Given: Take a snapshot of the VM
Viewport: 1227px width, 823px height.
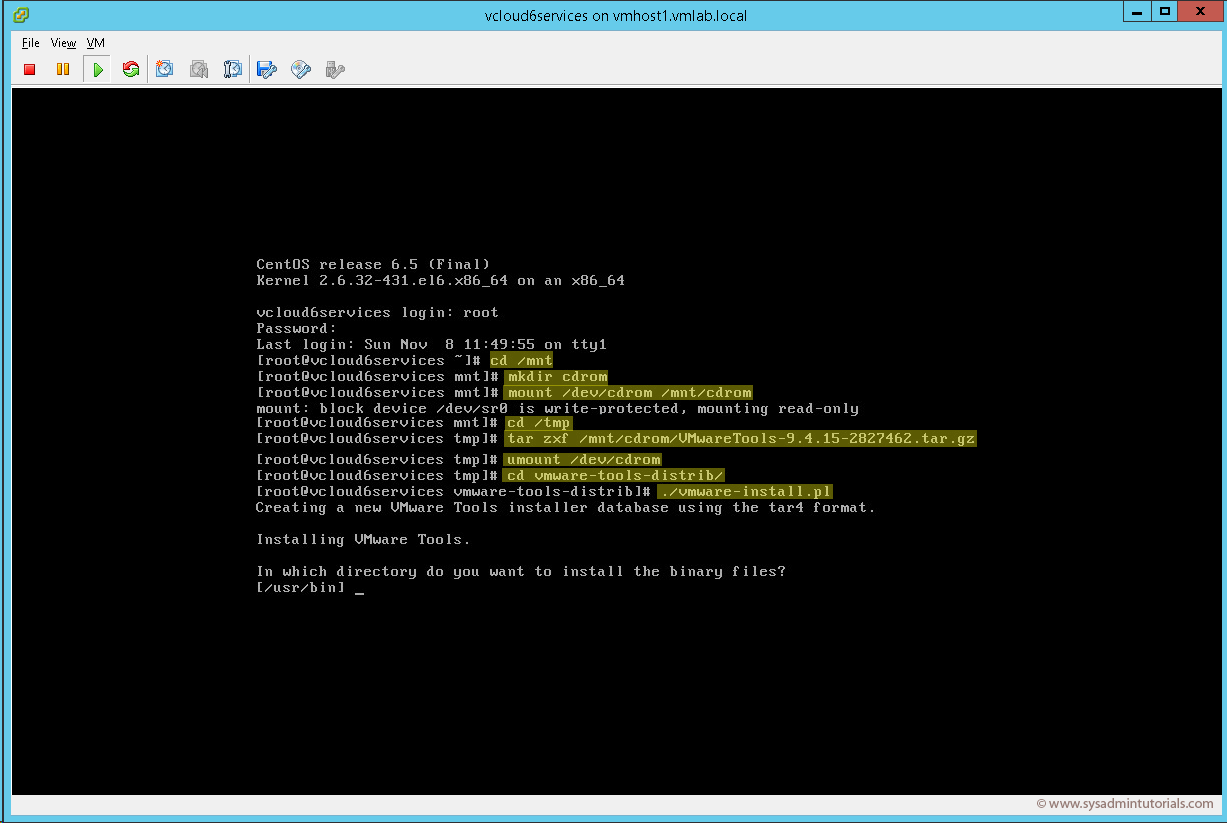Looking at the screenshot, I should coord(164,69).
